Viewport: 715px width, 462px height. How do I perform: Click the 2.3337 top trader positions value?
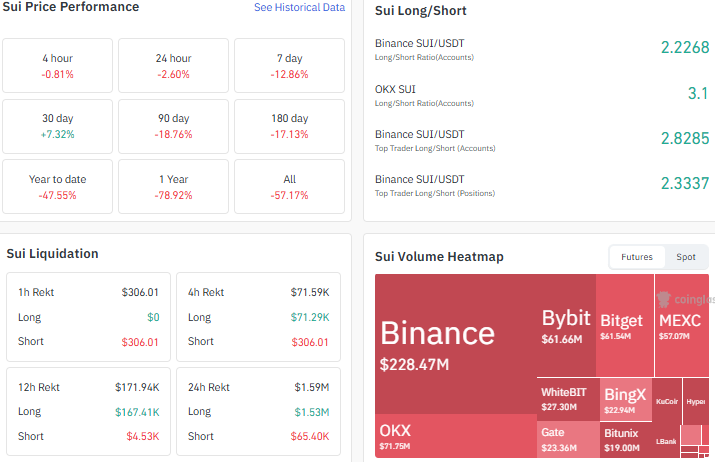(685, 183)
